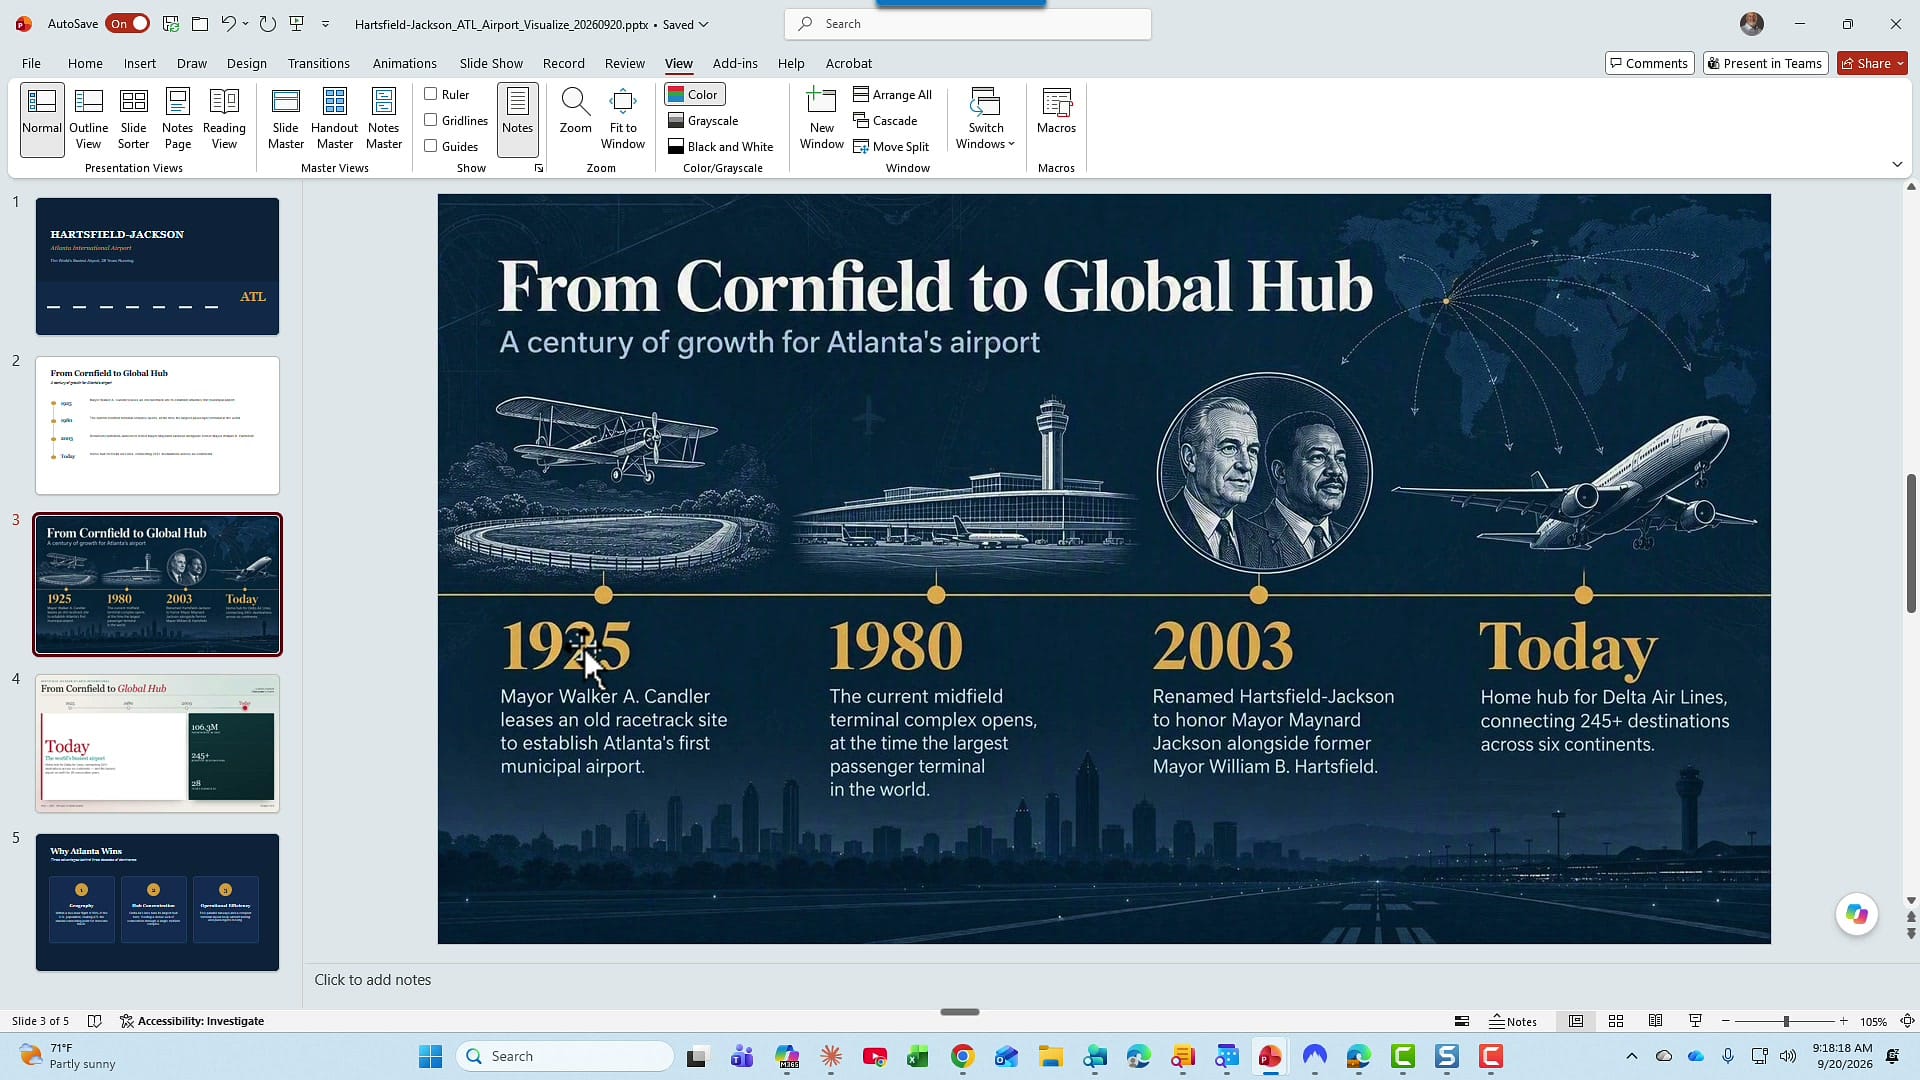
Task: Select slide 4 thumbnail
Action: tap(158, 743)
